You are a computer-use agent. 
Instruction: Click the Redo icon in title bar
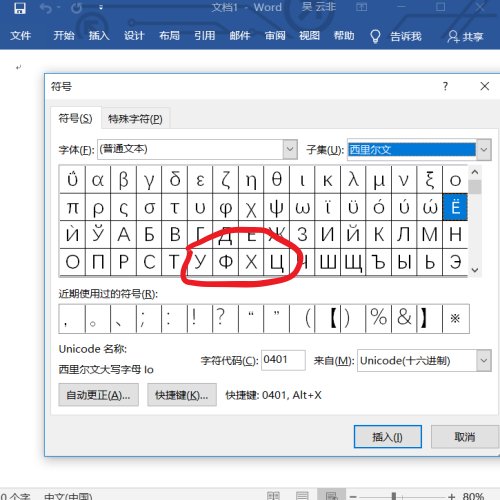point(76,8)
